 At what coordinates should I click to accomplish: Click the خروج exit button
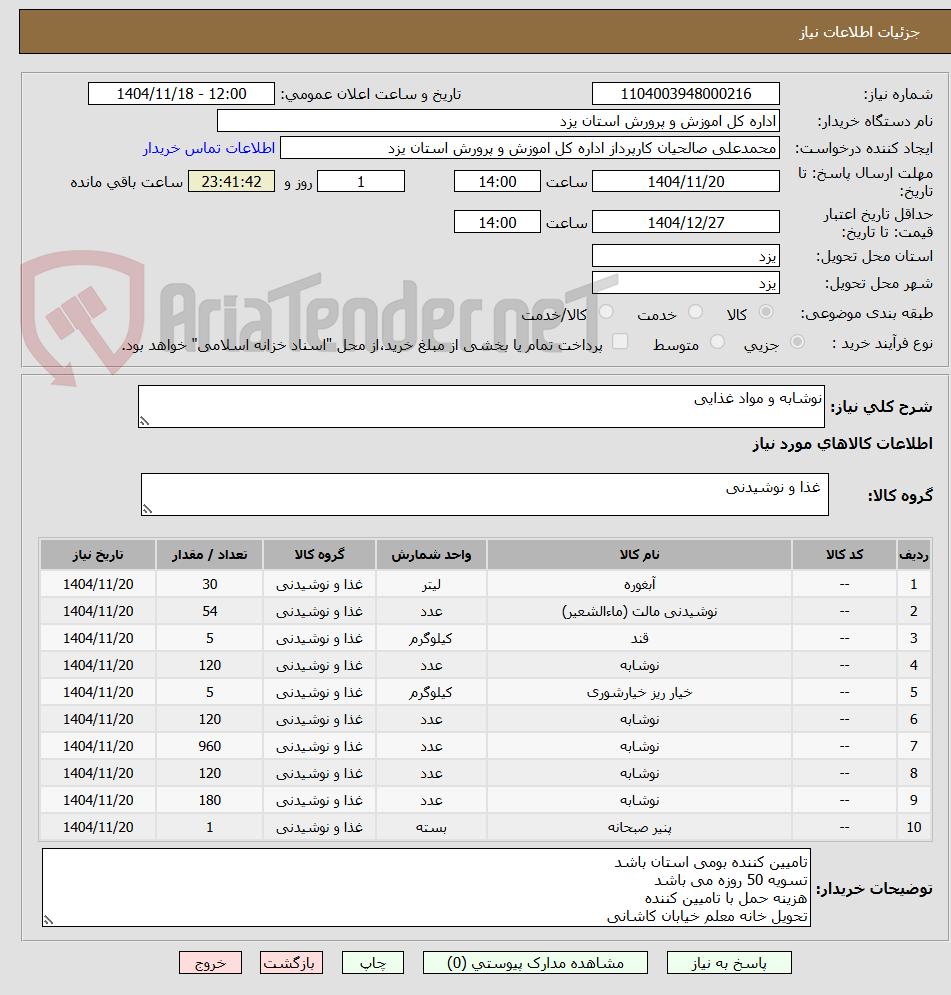point(210,963)
